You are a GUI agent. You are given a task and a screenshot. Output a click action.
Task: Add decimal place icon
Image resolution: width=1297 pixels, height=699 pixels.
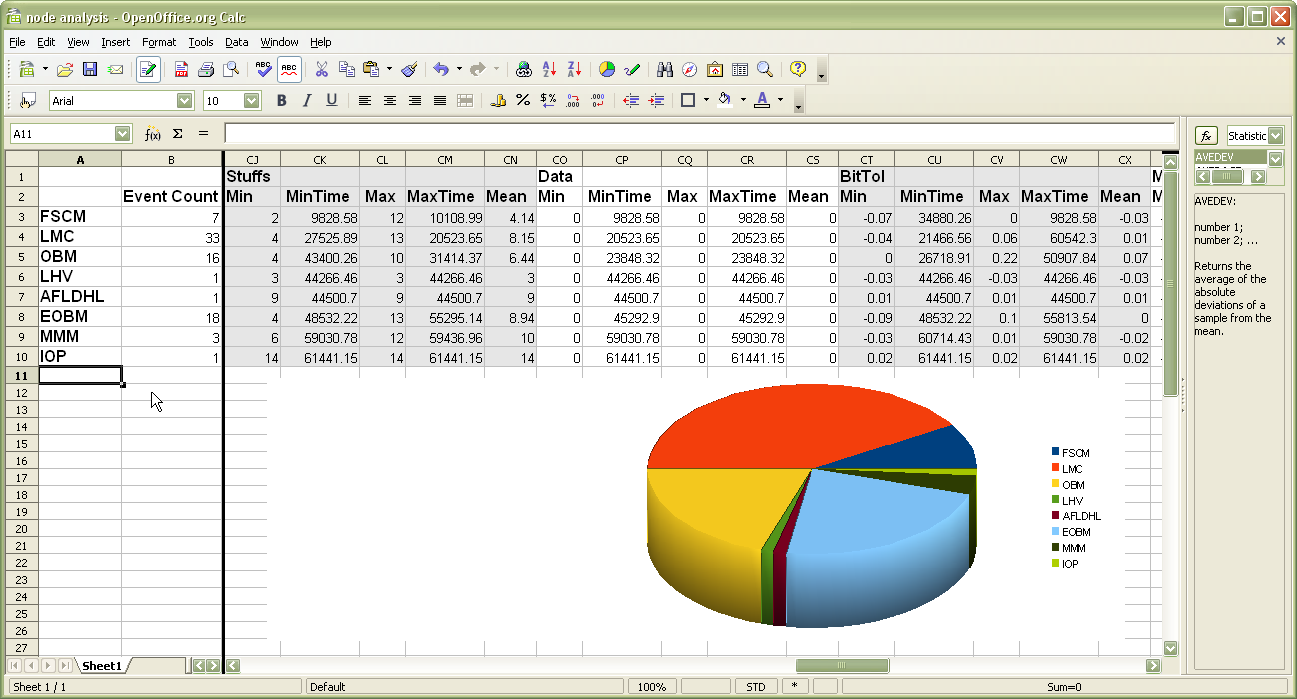tap(573, 100)
